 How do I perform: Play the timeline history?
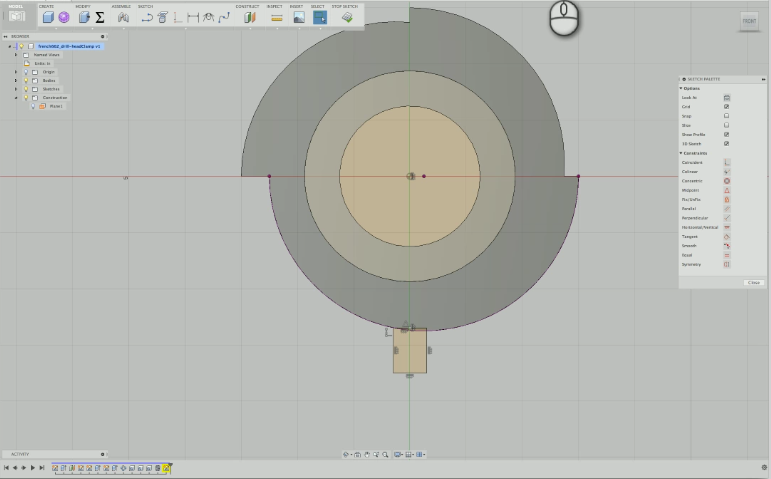pyautogui.click(x=32, y=468)
